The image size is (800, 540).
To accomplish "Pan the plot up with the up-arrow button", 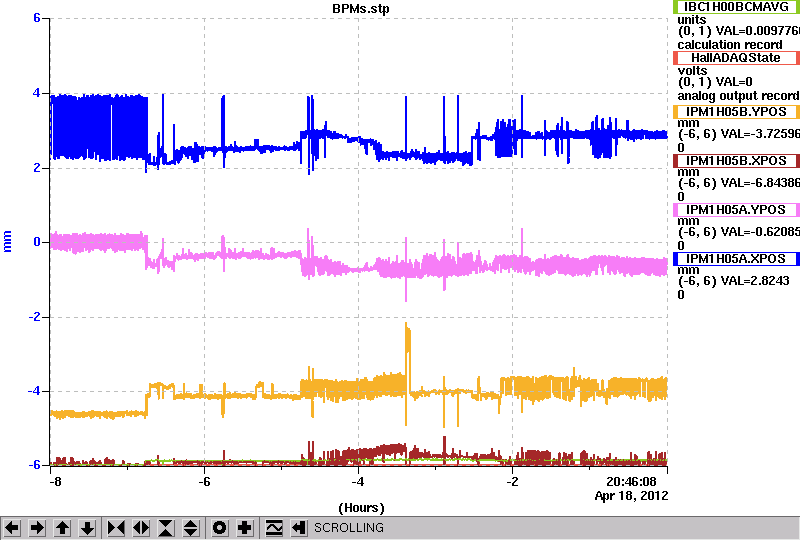I will (x=62, y=528).
